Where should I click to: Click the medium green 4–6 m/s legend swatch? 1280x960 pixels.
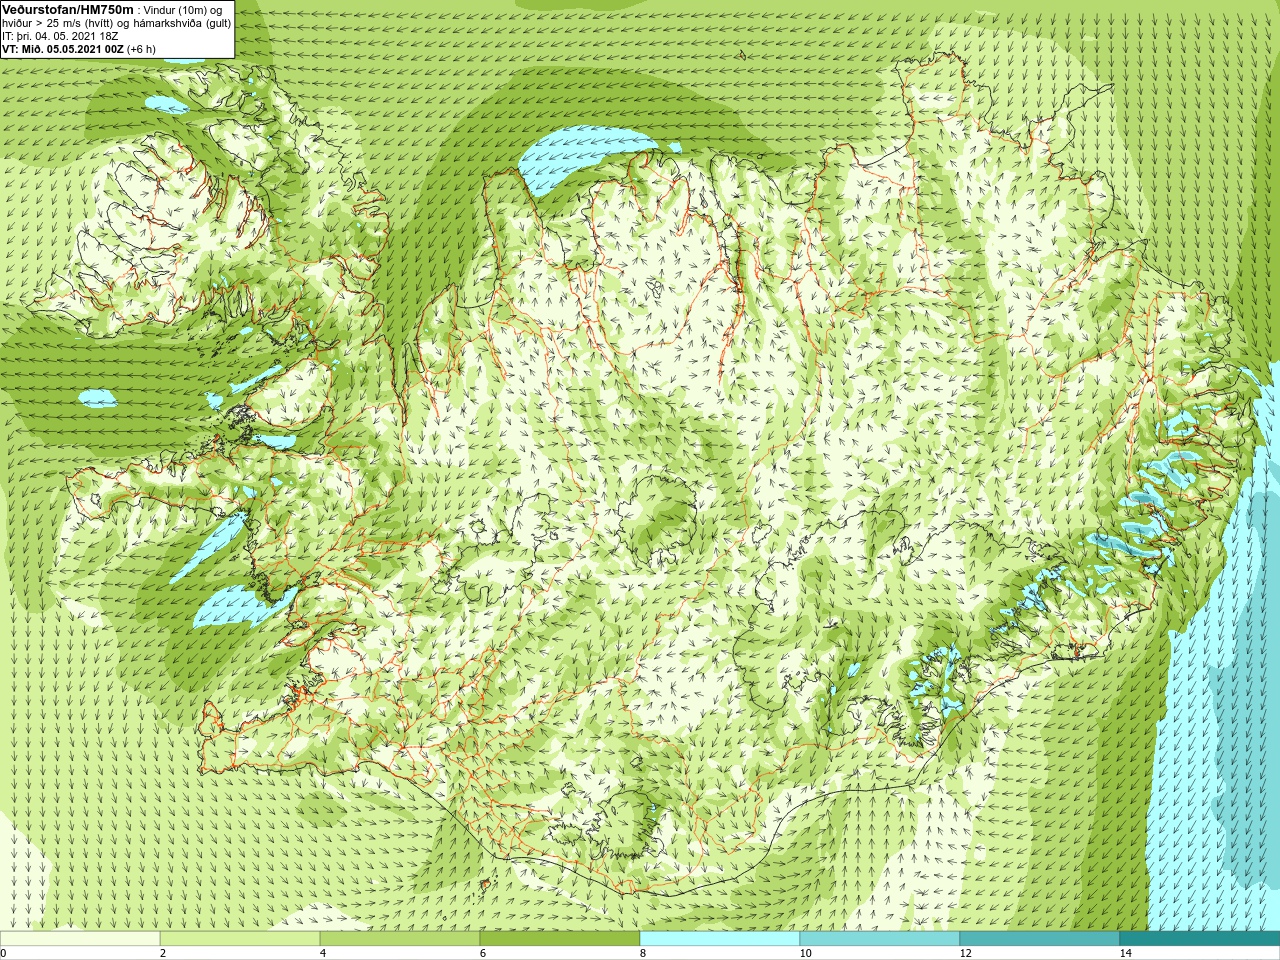pyautogui.click(x=400, y=939)
